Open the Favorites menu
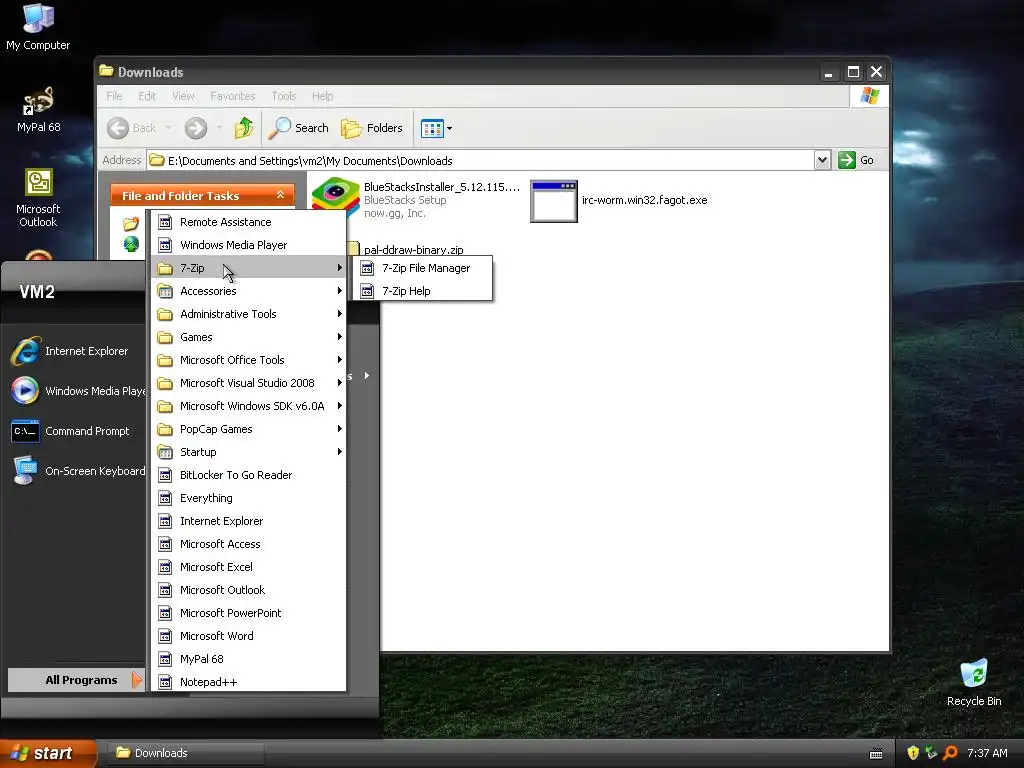 pos(232,96)
